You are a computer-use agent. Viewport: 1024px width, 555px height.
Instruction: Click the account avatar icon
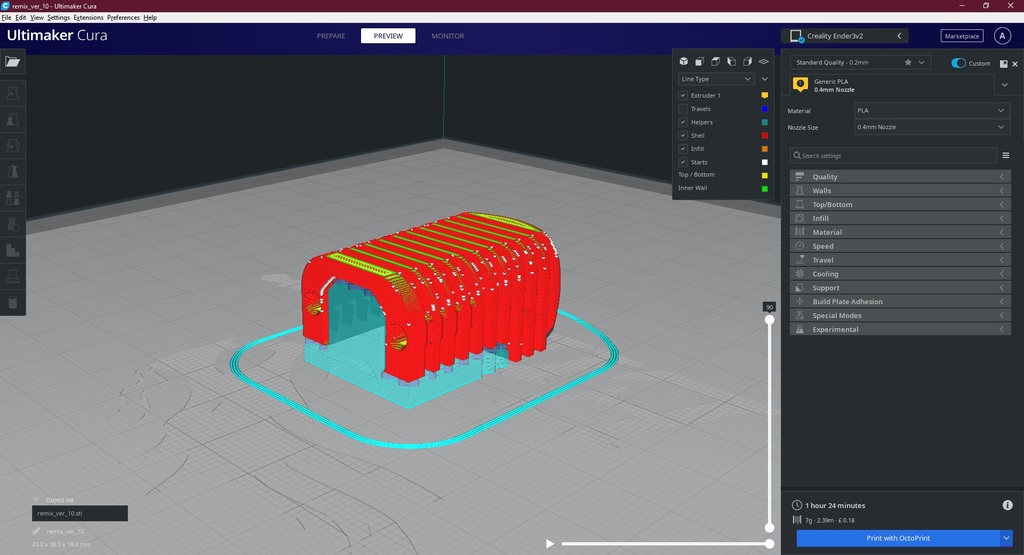point(1003,36)
